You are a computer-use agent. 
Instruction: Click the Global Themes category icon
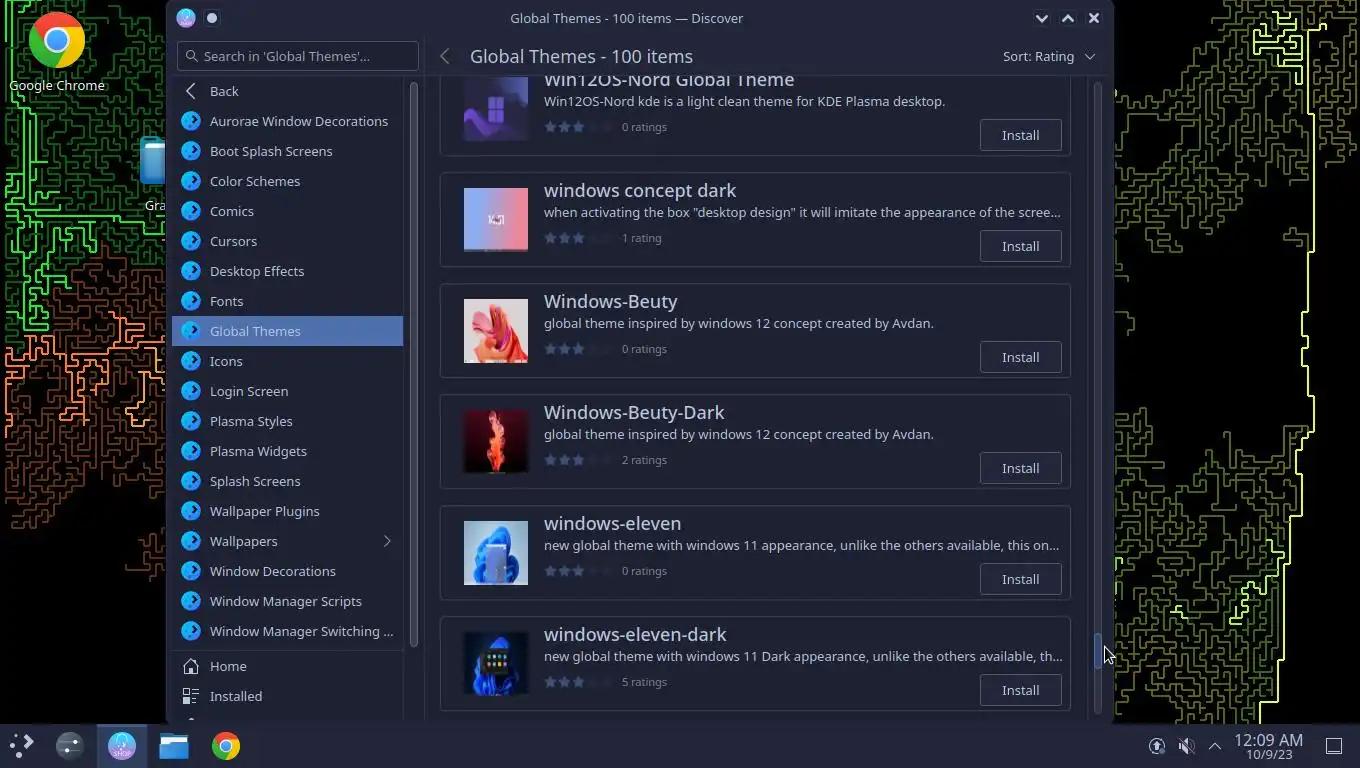tap(191, 331)
